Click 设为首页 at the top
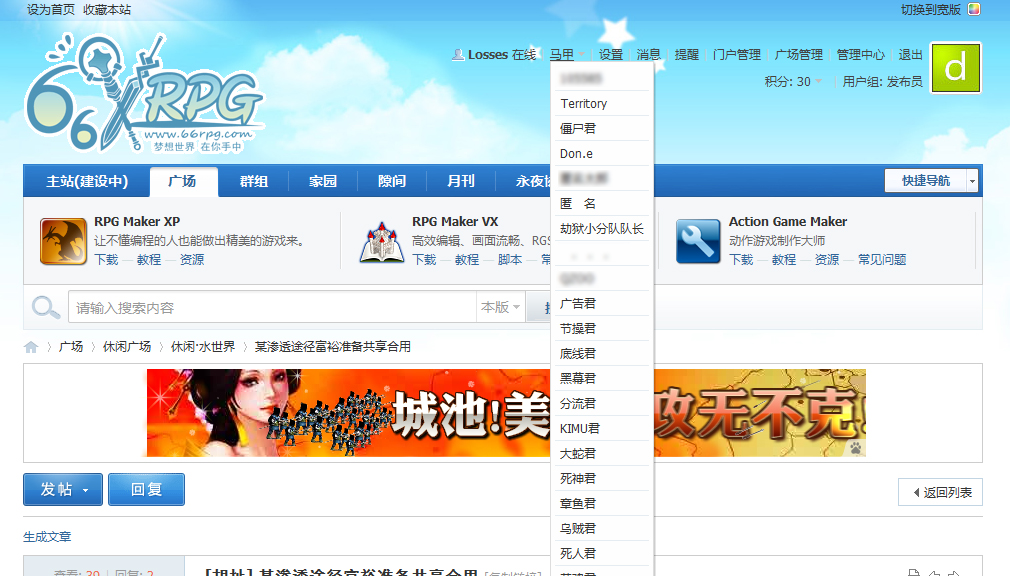1010x576 pixels. 51,10
